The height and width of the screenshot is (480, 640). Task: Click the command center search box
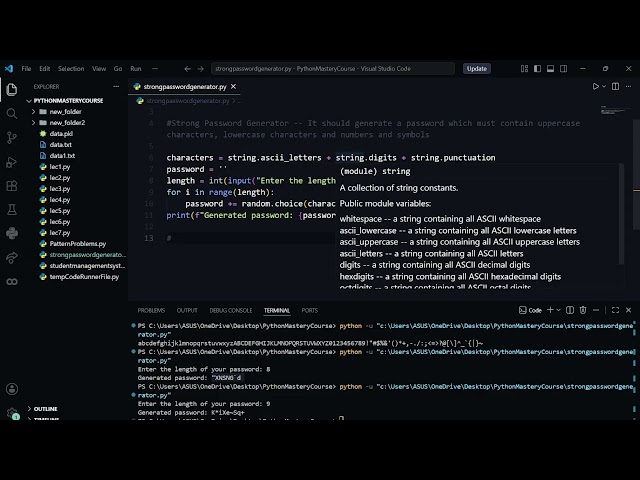[333, 69]
